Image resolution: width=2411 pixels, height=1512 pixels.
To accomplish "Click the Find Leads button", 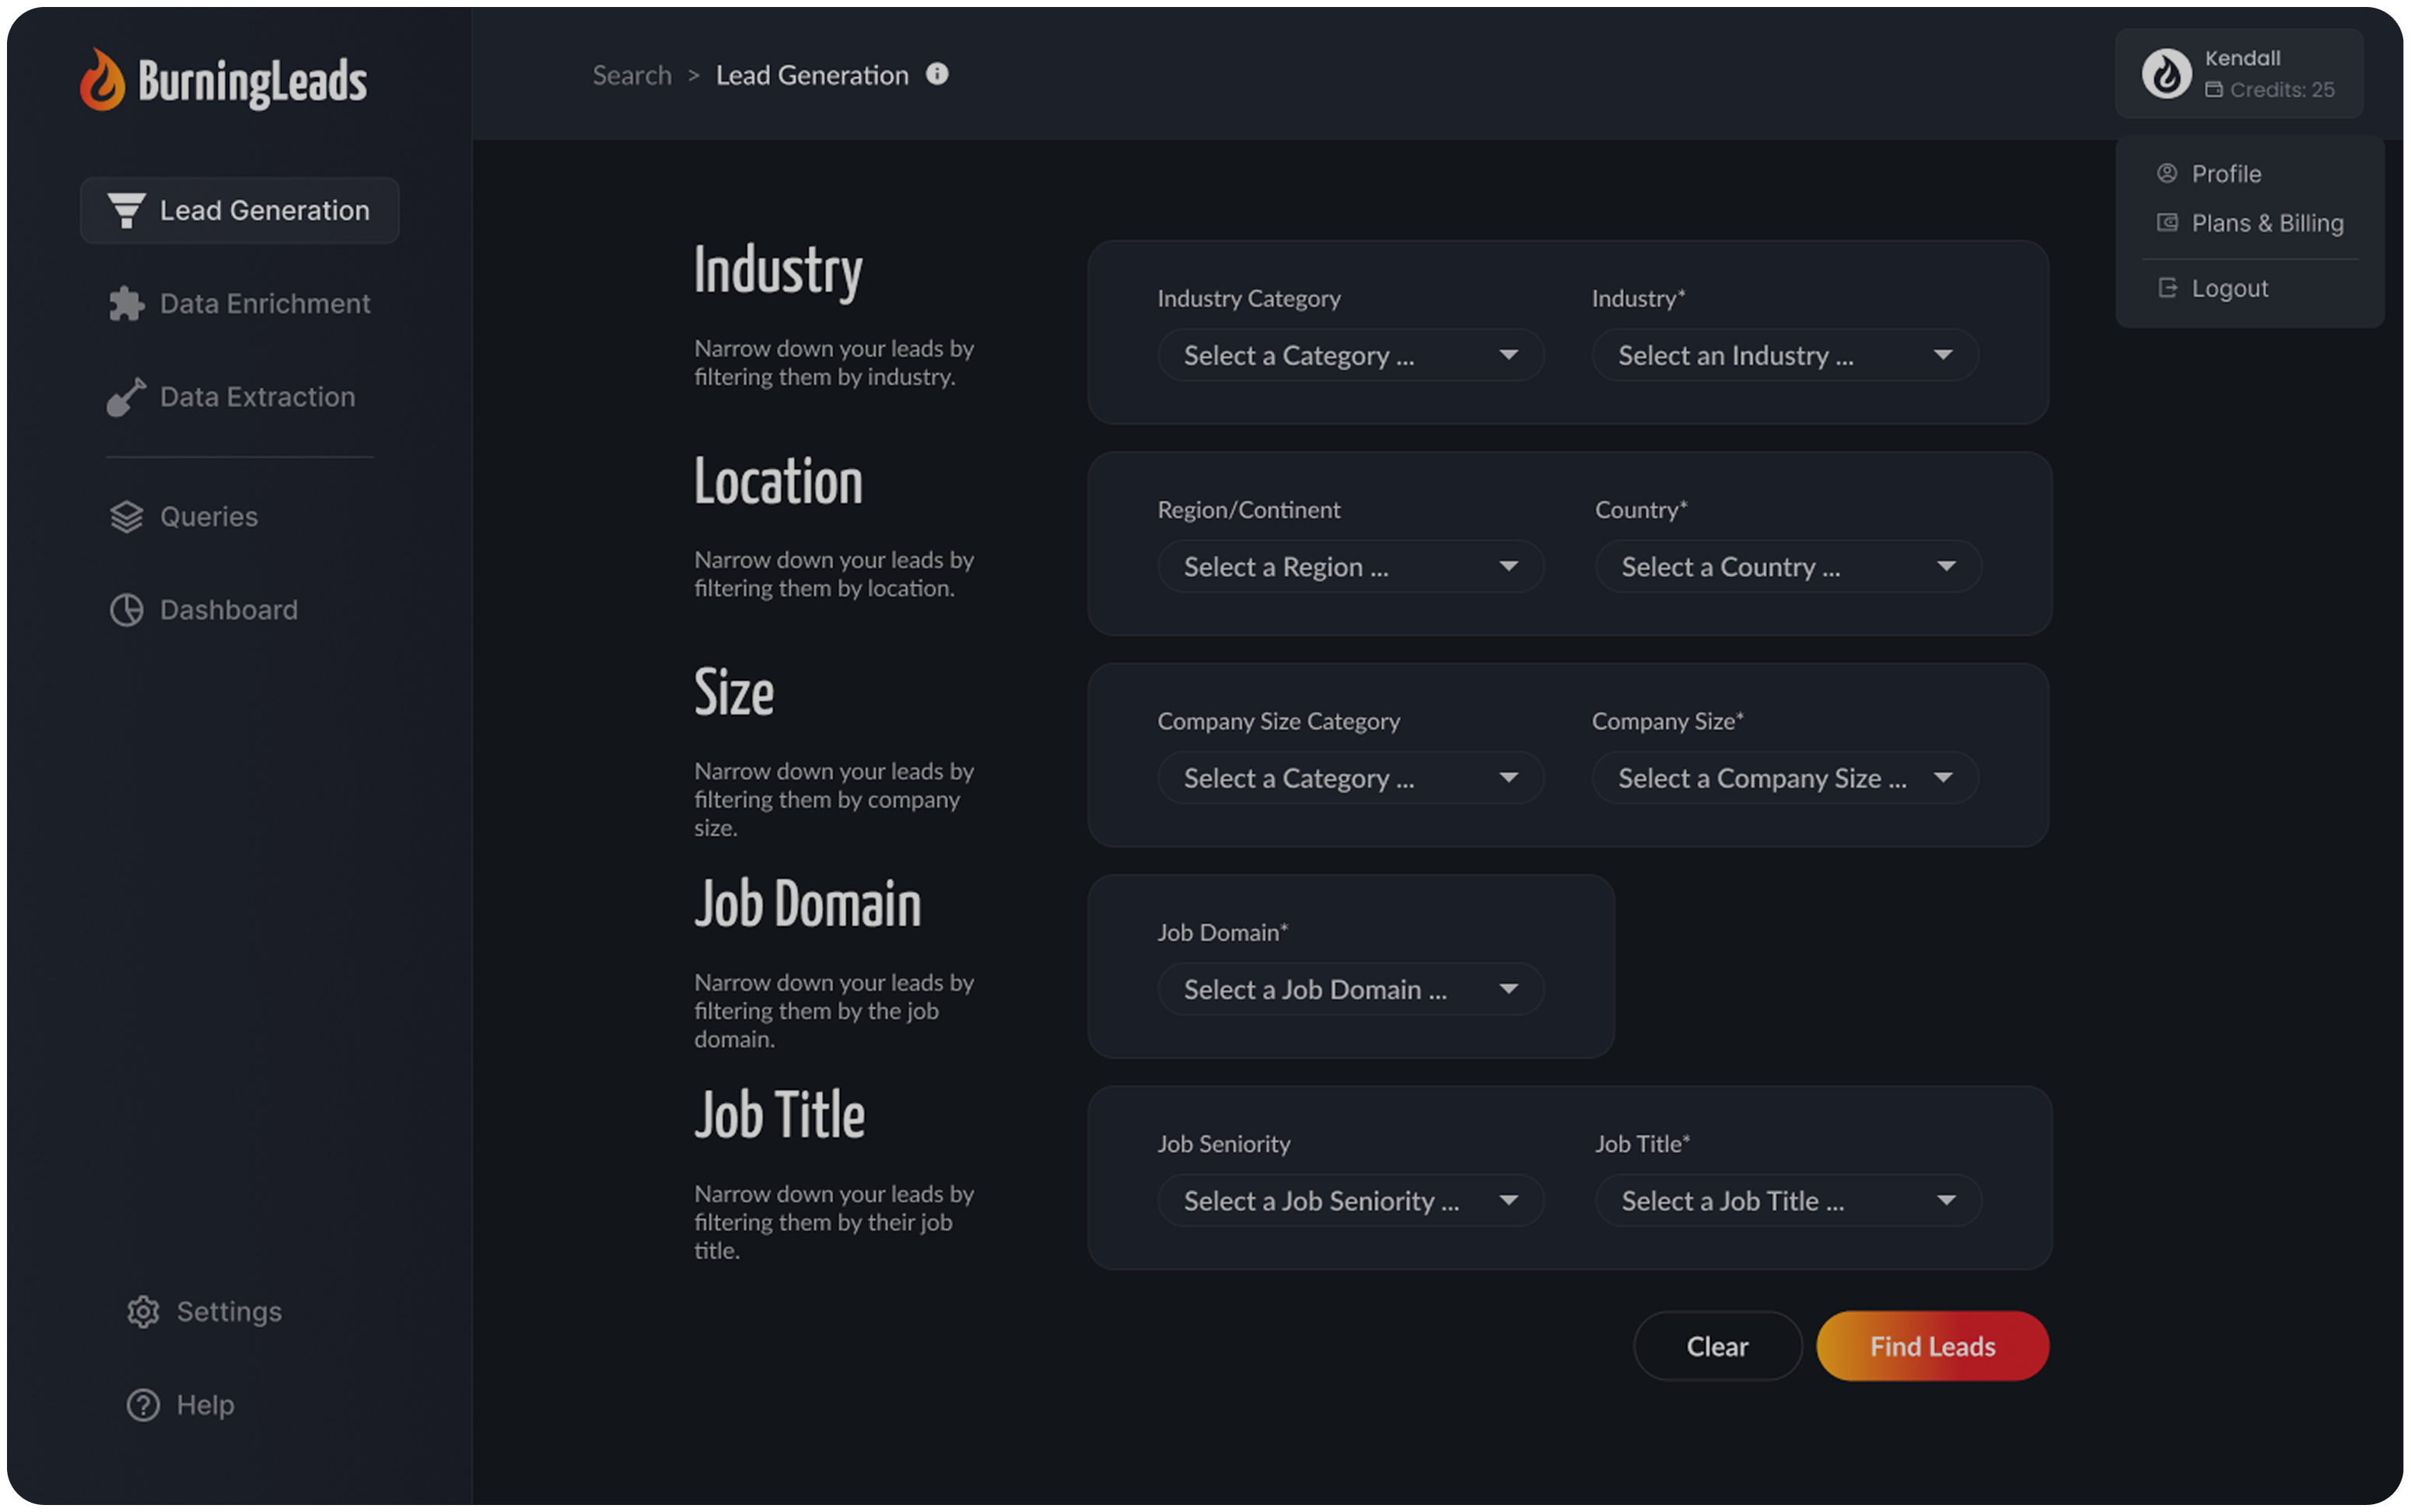I will click(x=1931, y=1345).
